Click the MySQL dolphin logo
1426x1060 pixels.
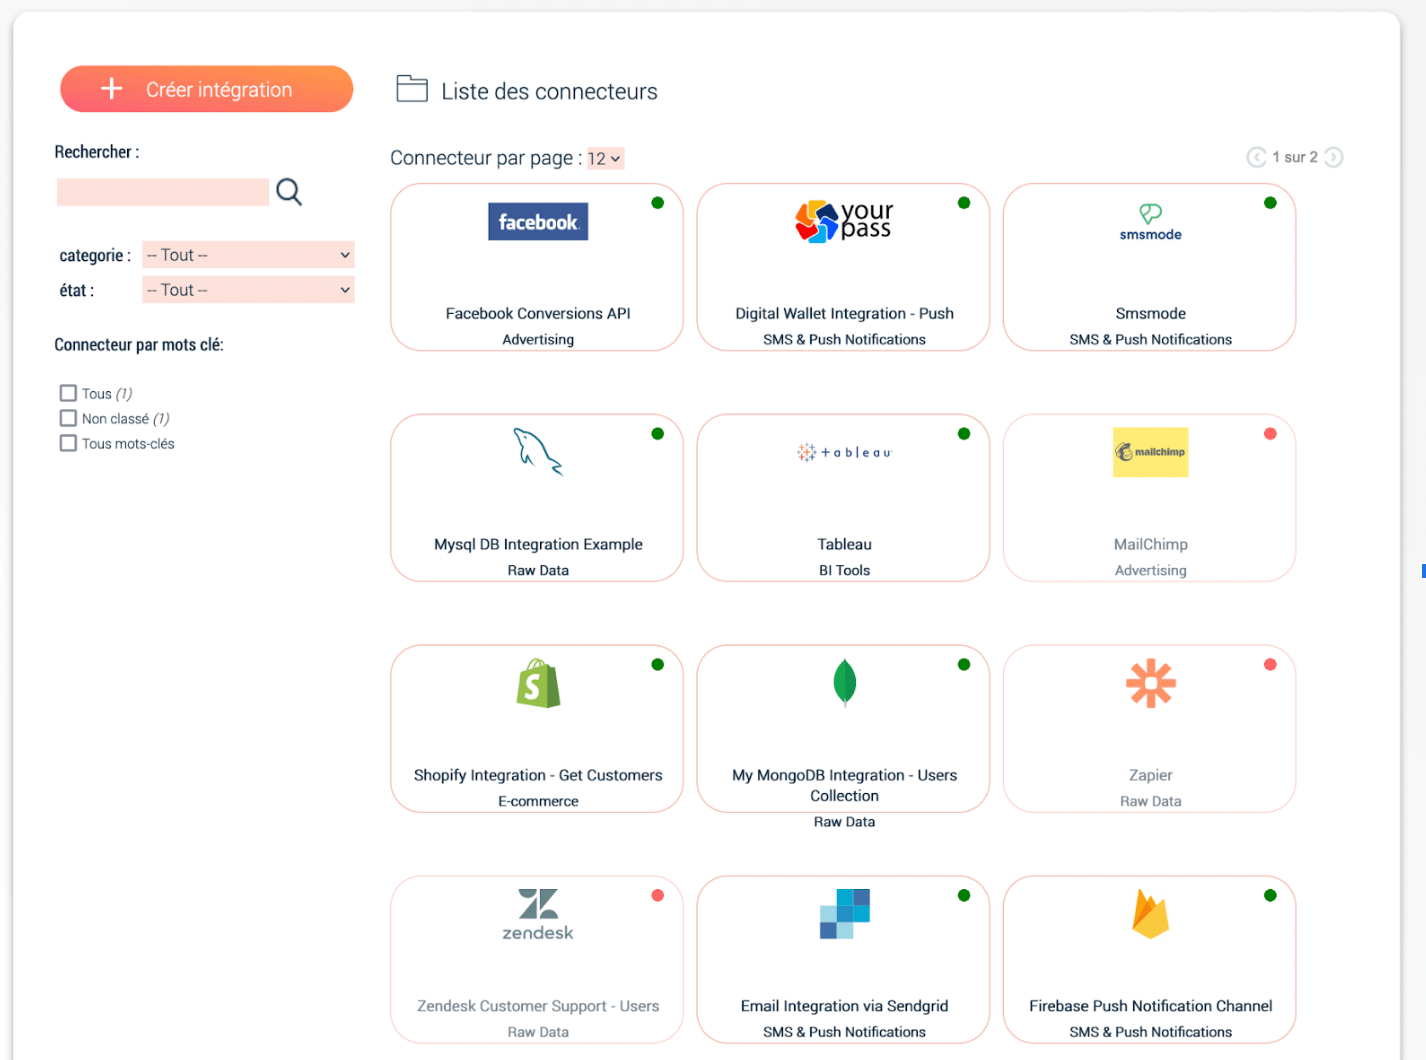538,452
